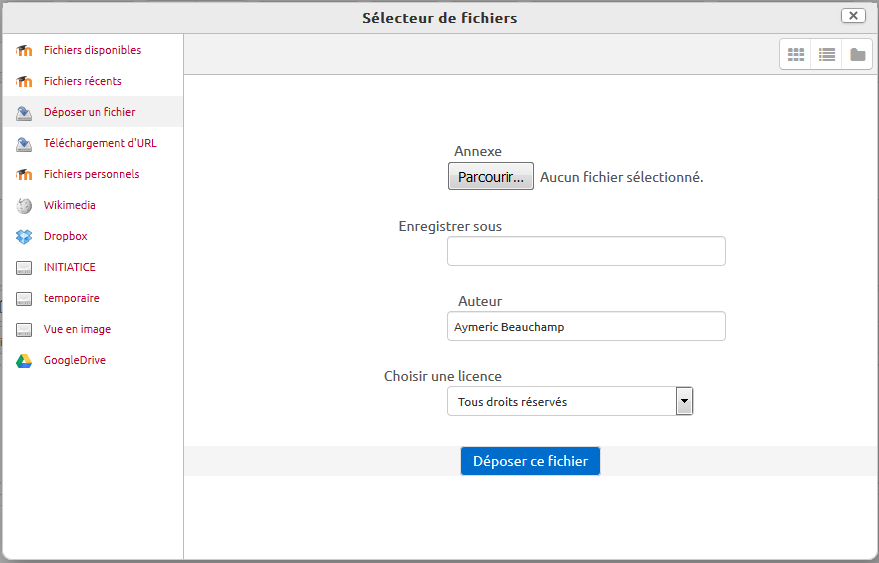The image size is (879, 563).
Task: Switch to folder tree view
Action: pyautogui.click(x=857, y=55)
